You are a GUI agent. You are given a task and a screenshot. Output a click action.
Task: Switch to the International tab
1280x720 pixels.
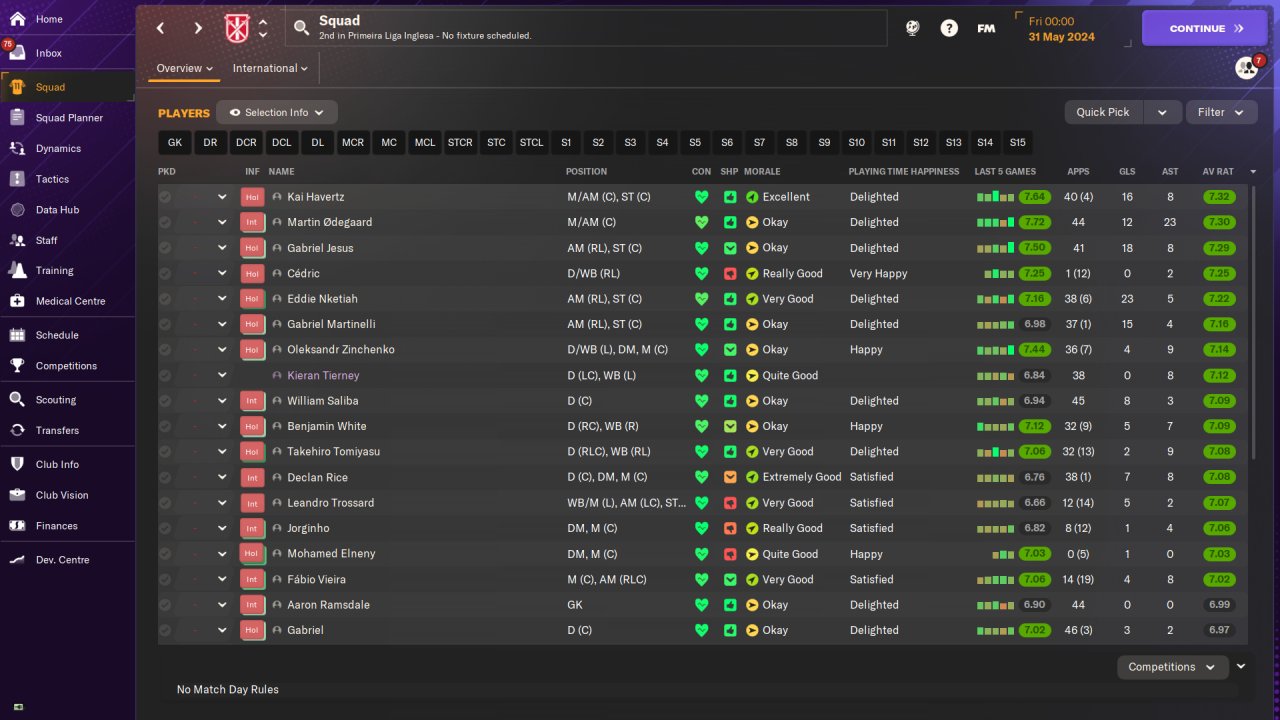tap(270, 68)
